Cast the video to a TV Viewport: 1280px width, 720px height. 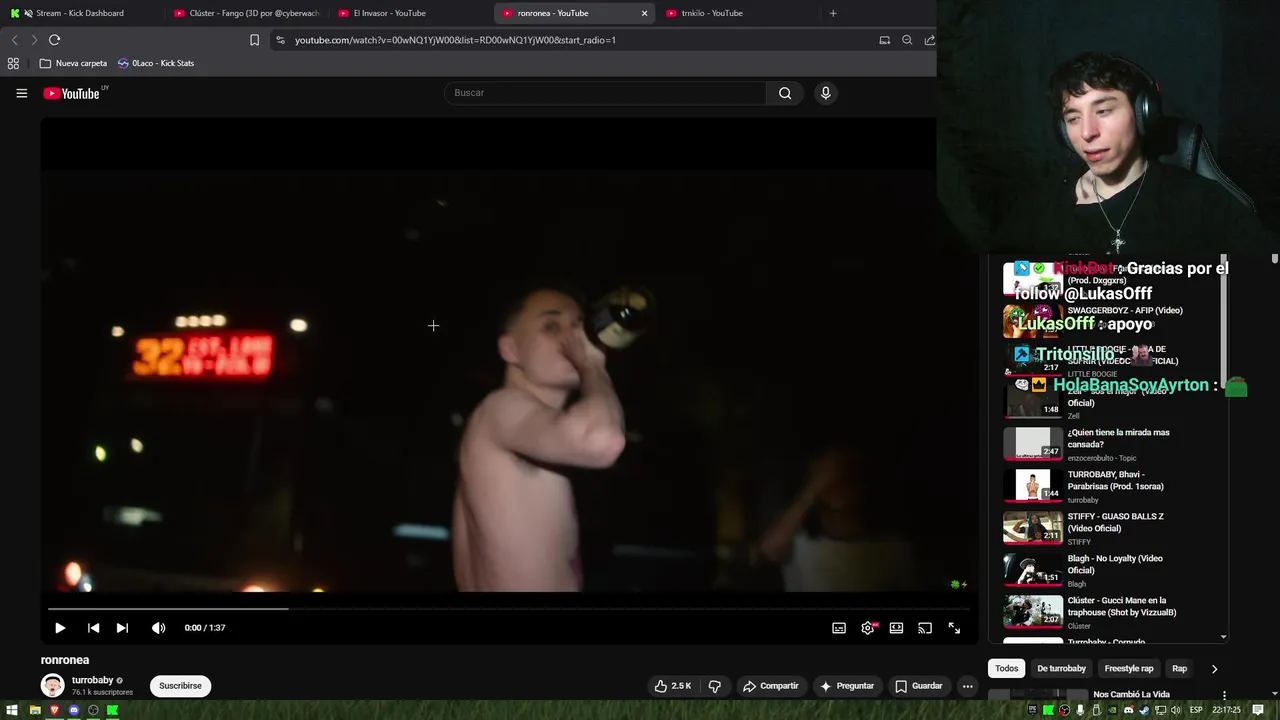click(925, 628)
